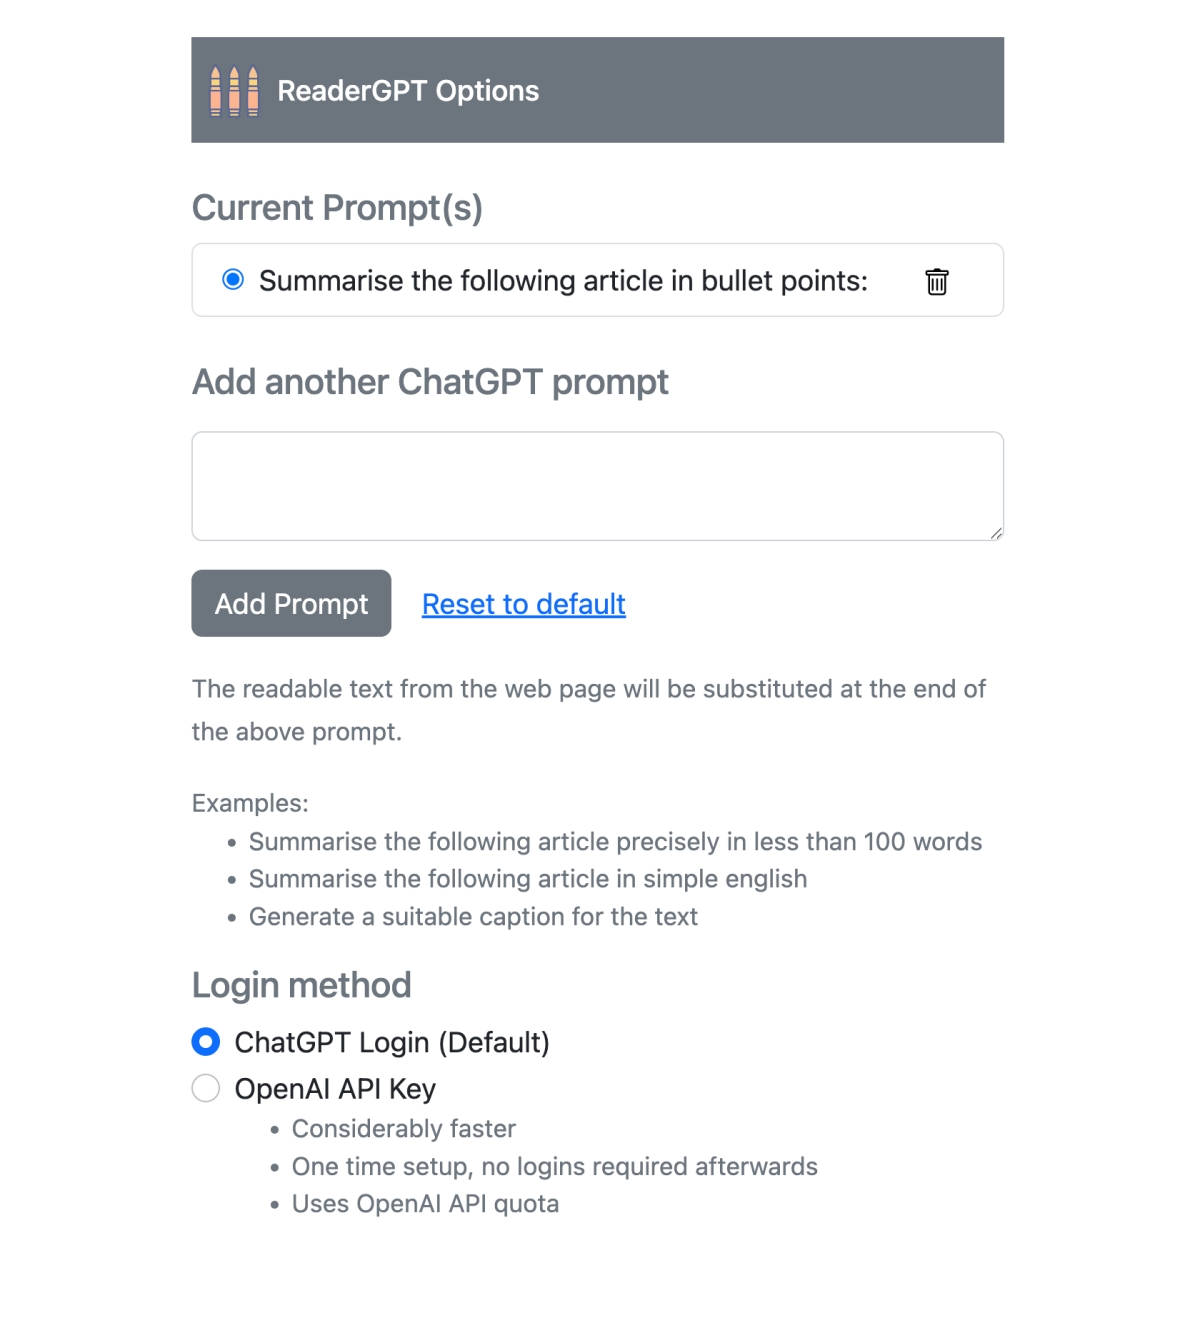Click the ReaderGPT Options header title
This screenshot has height=1325, width=1200.
[x=408, y=91]
